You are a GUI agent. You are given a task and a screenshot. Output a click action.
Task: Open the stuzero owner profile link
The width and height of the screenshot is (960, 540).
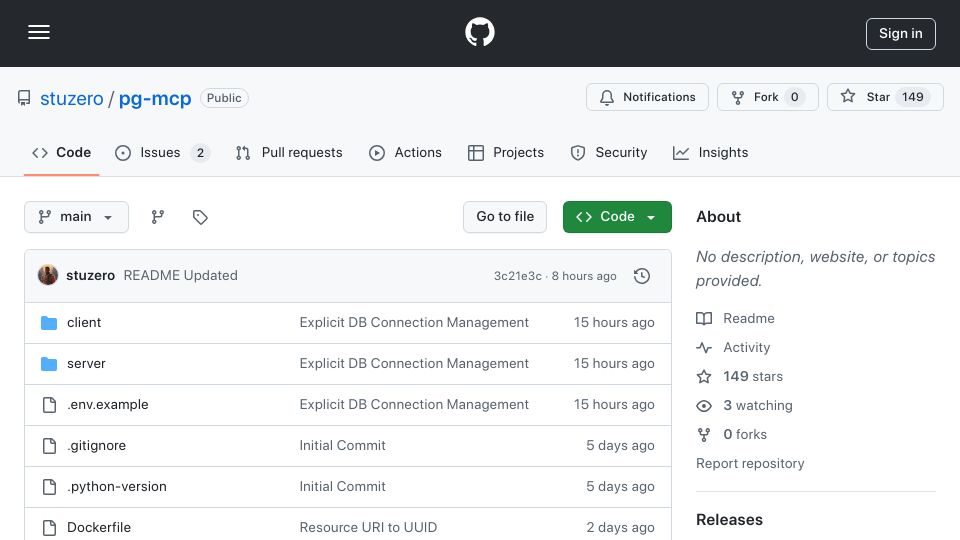coord(72,99)
